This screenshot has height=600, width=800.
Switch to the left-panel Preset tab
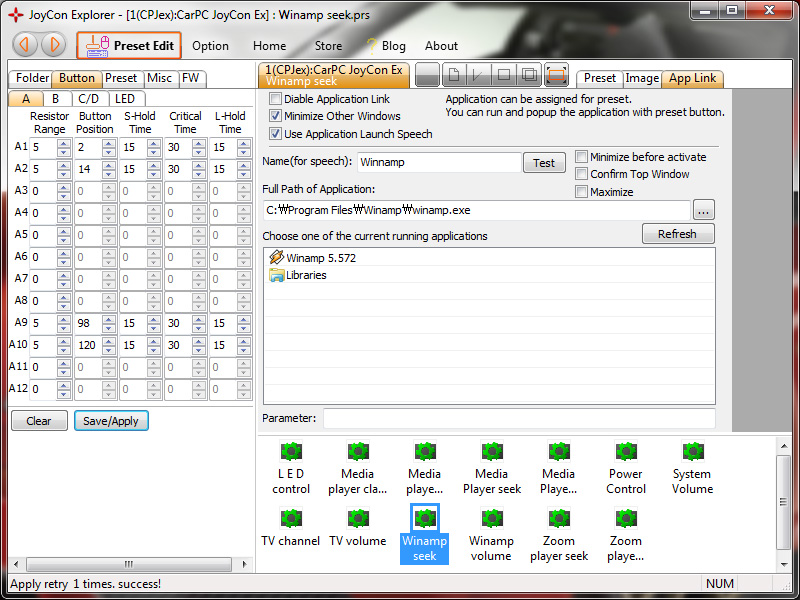(121, 78)
